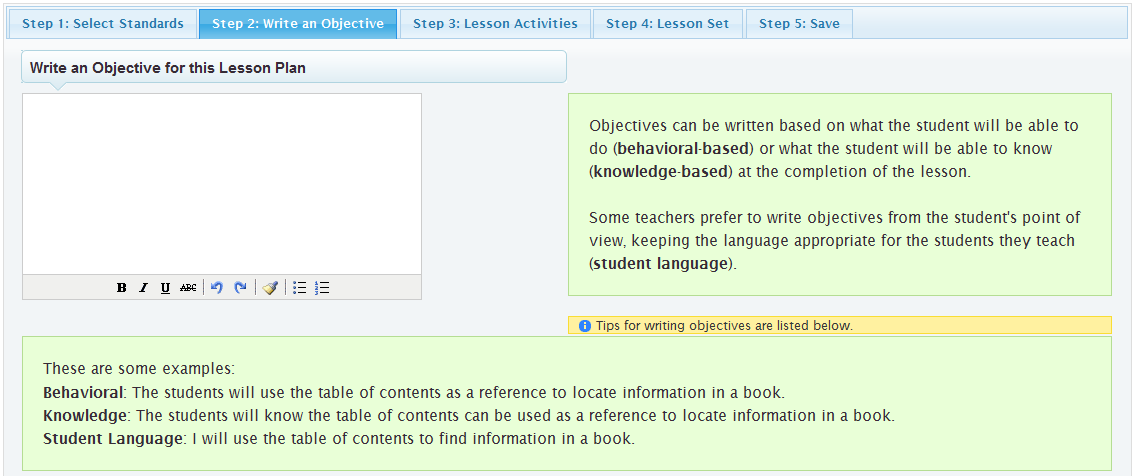Screen dimensions: 1136x476
Task: Select the Step 2: Write an Objective tab
Action: point(298,24)
